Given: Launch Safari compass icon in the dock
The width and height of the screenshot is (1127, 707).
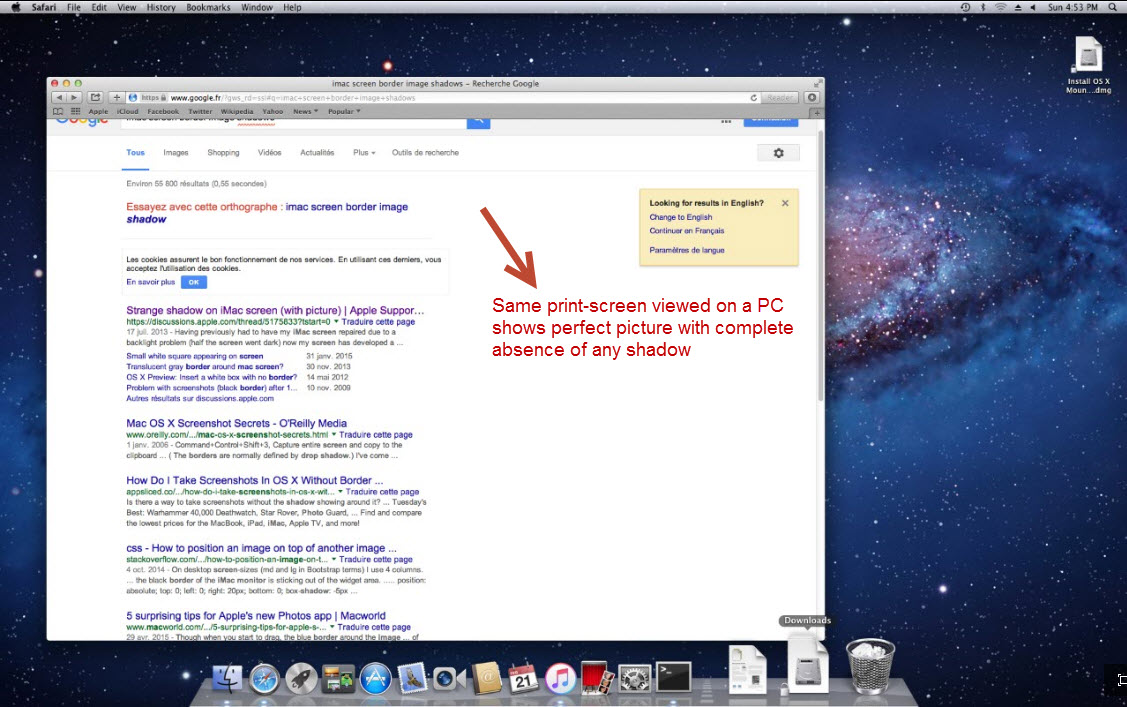Looking at the screenshot, I should click(x=264, y=679).
